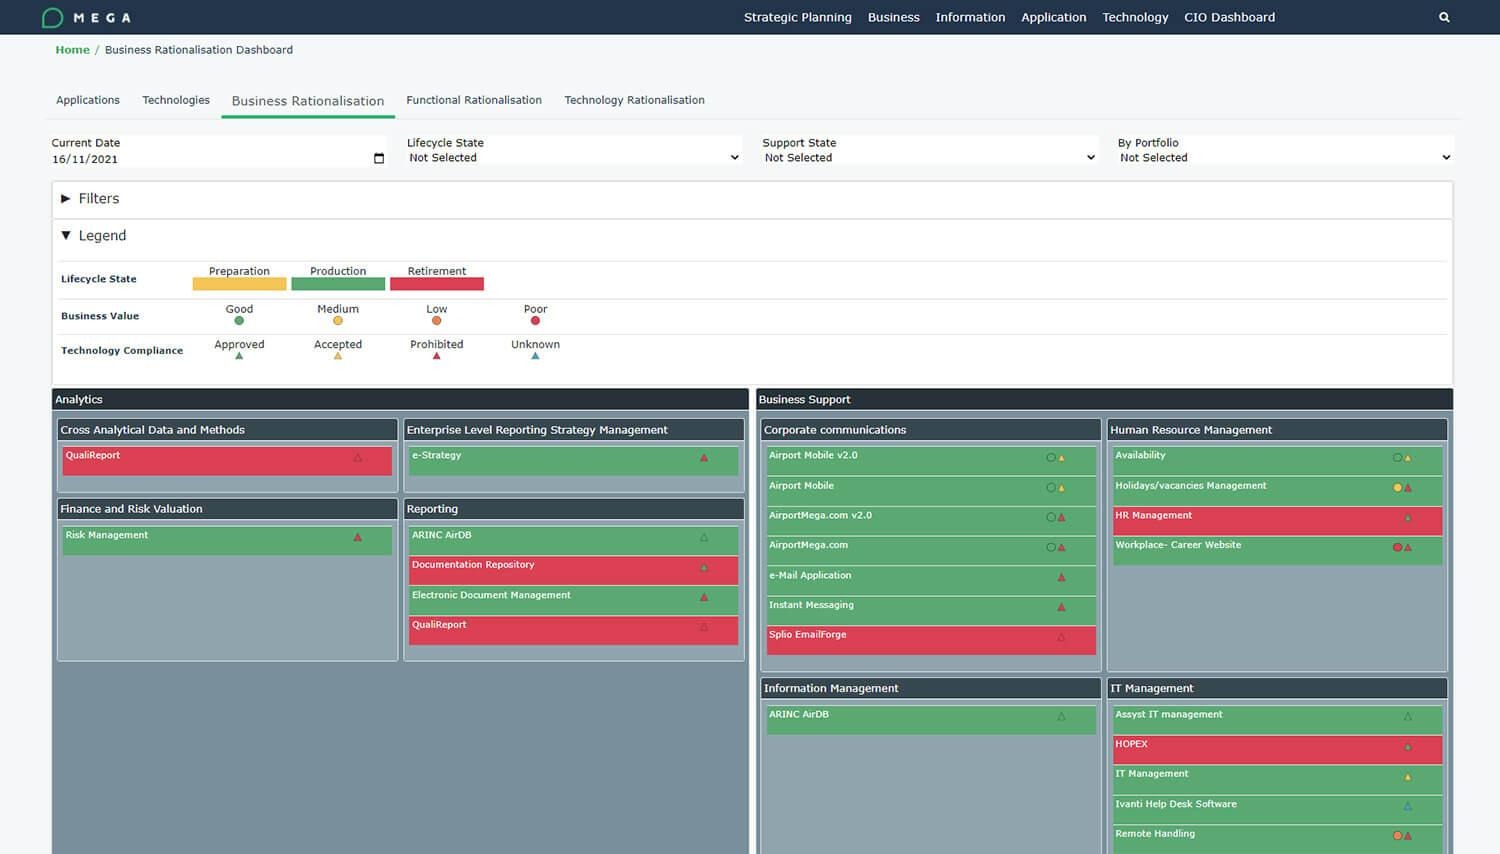Click the Finance and Risk Valuation header

click(x=227, y=509)
